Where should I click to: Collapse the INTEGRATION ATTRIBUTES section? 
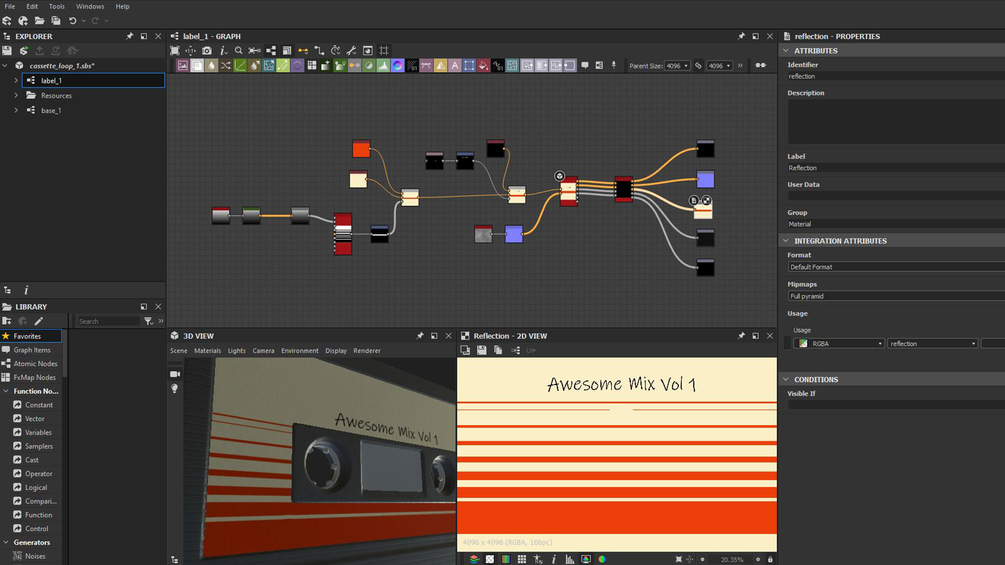tap(786, 241)
